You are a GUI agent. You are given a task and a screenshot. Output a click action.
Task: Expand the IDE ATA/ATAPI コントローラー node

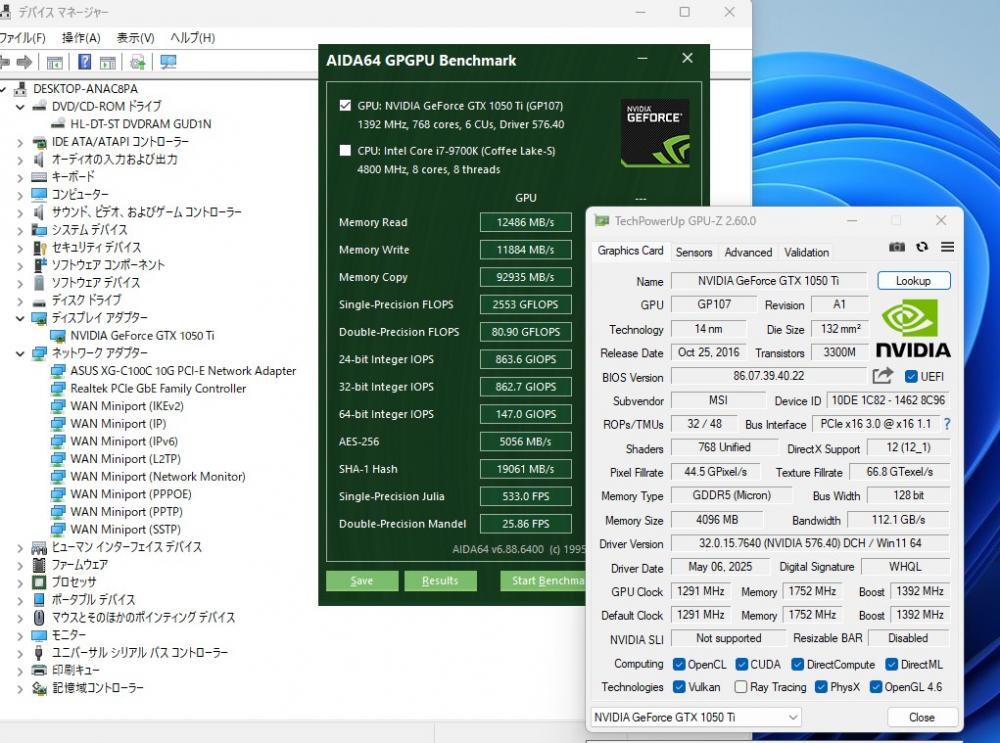coord(20,142)
